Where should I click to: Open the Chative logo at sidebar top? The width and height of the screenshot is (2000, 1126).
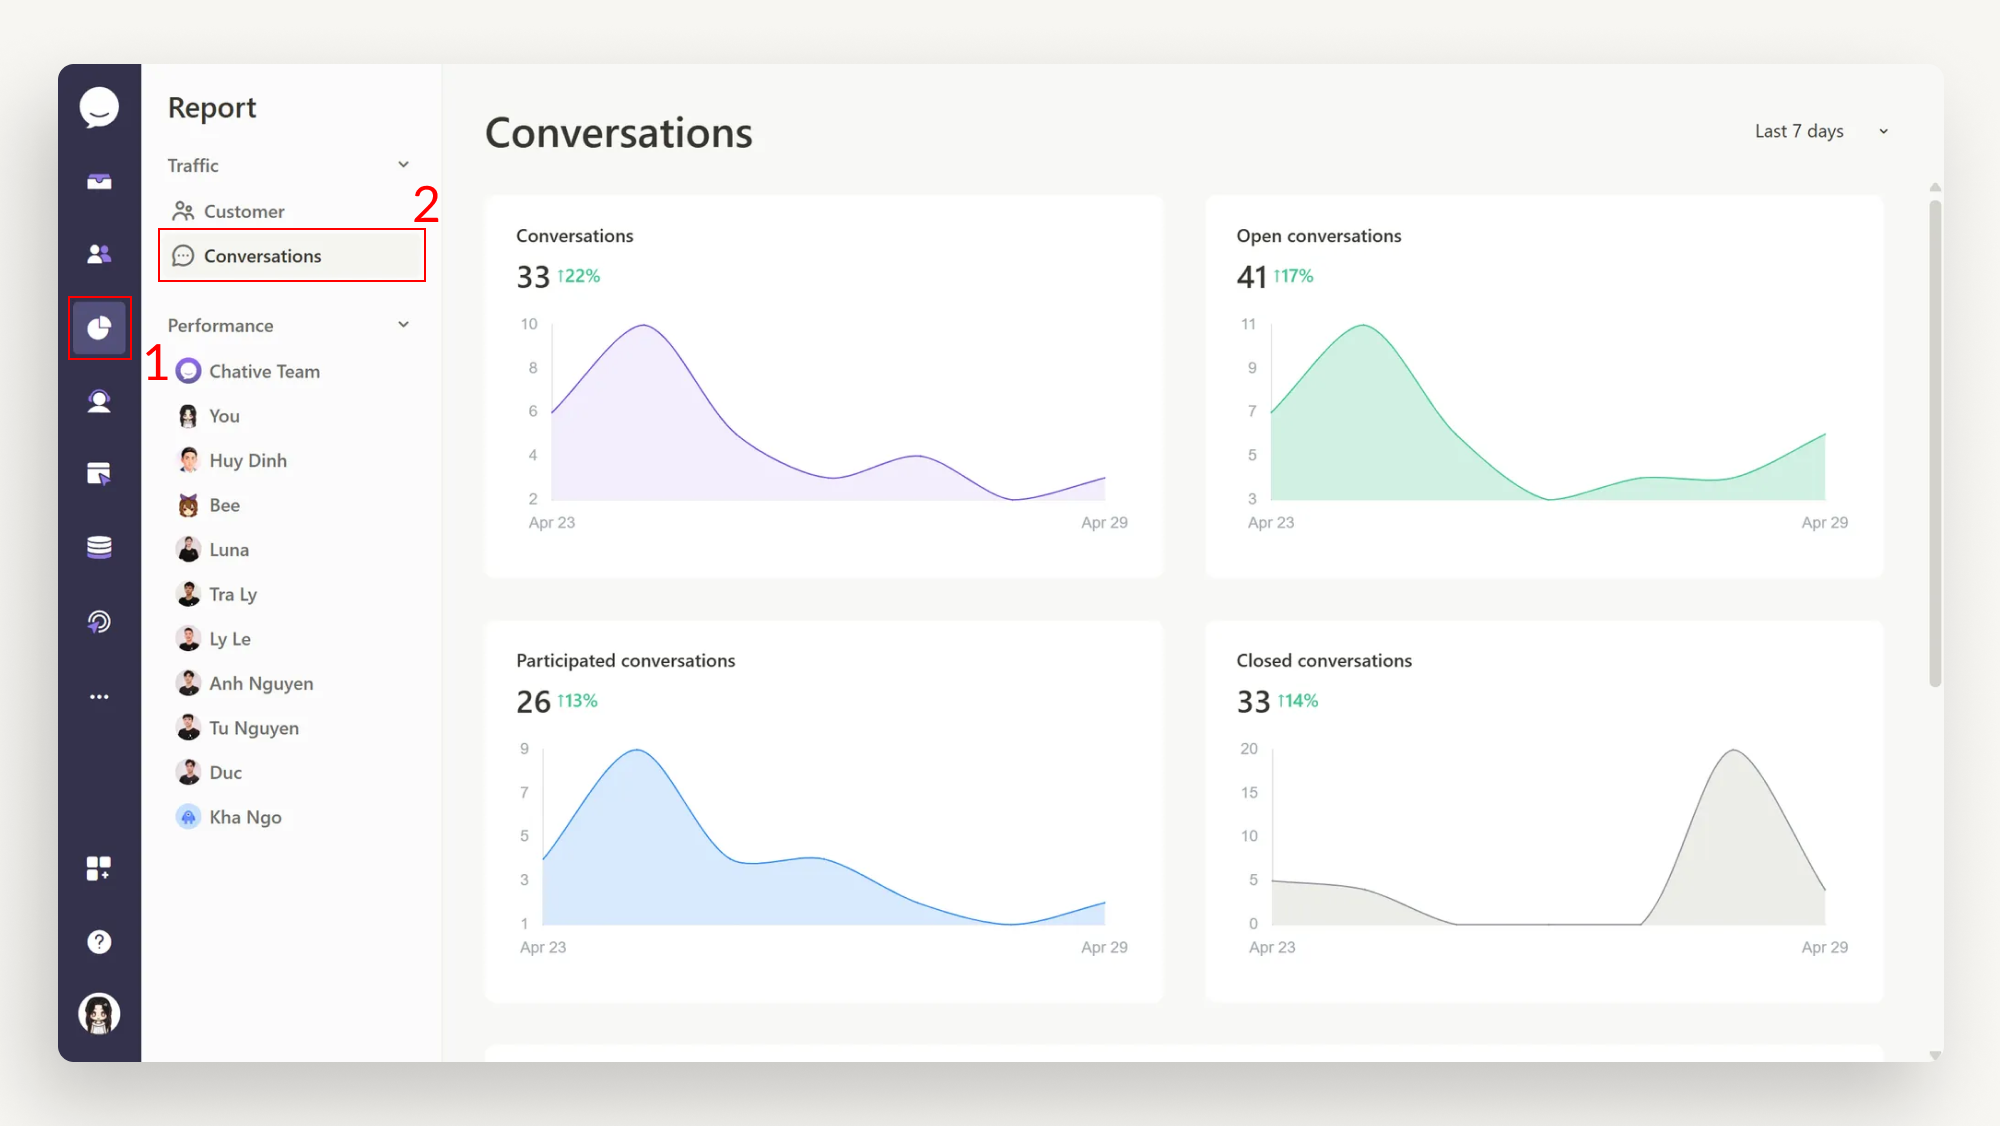pyautogui.click(x=99, y=106)
